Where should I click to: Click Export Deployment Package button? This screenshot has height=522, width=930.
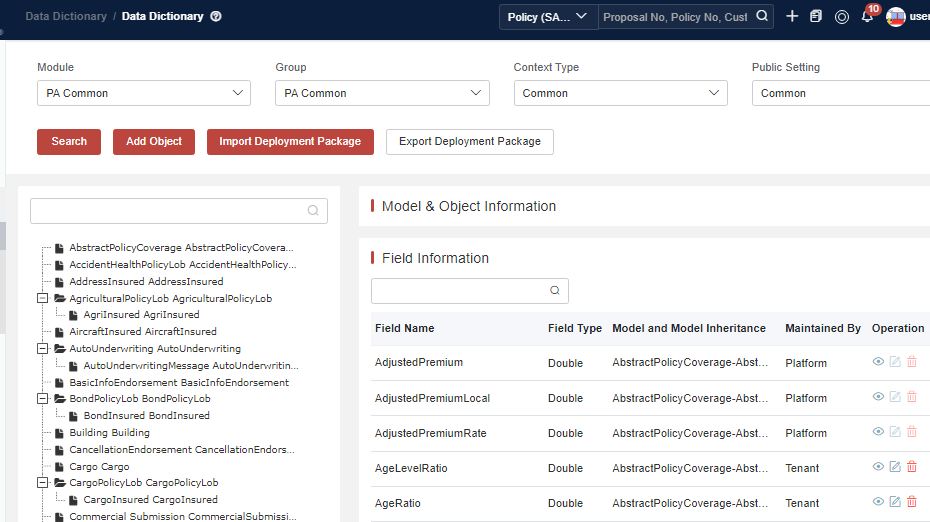pos(469,142)
